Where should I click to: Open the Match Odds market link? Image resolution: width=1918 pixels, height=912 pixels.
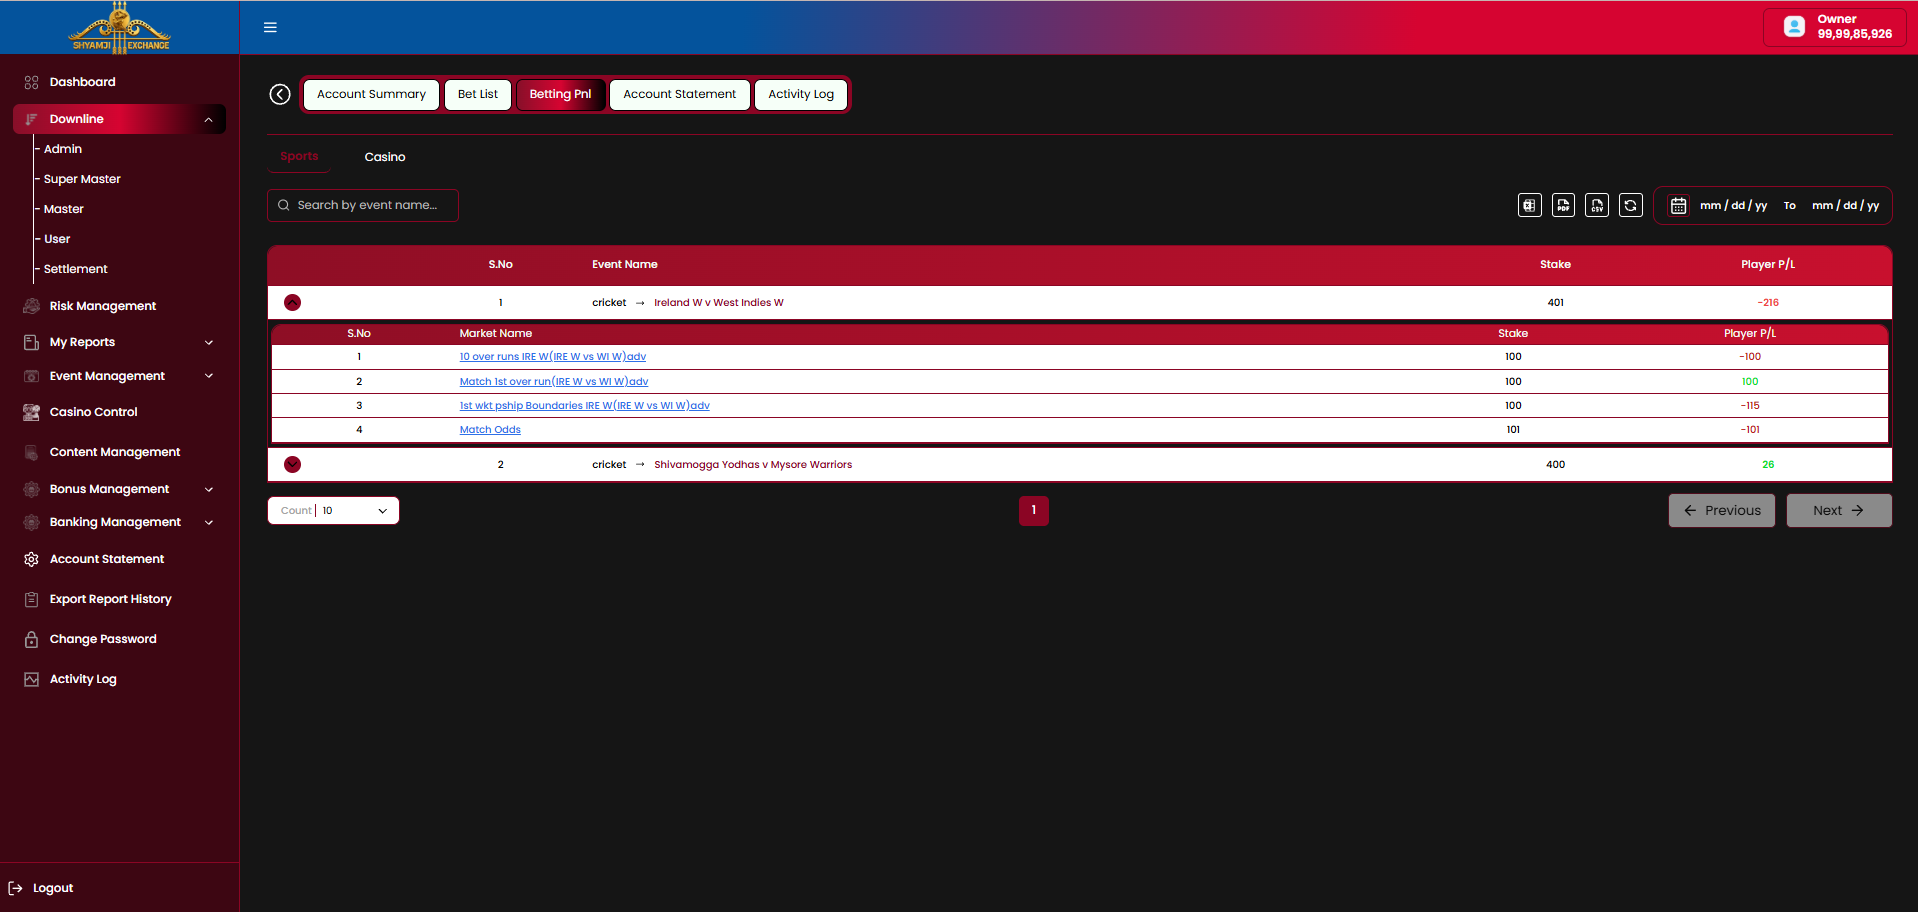[x=490, y=430]
